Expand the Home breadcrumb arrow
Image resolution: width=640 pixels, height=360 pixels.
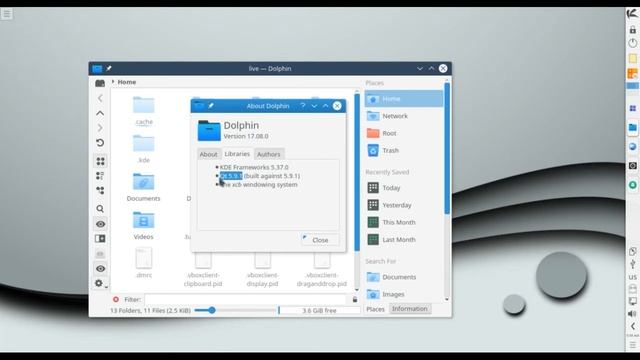pos(113,82)
